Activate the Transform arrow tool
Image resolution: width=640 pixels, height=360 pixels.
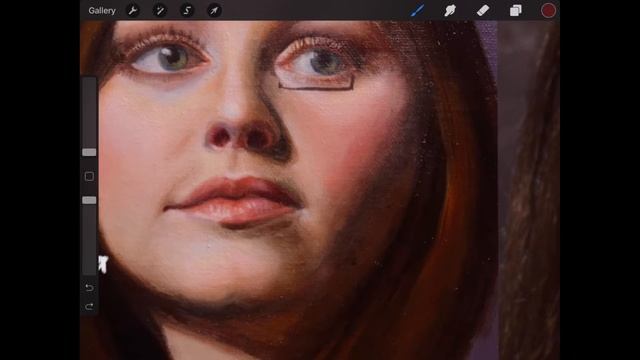tap(214, 11)
